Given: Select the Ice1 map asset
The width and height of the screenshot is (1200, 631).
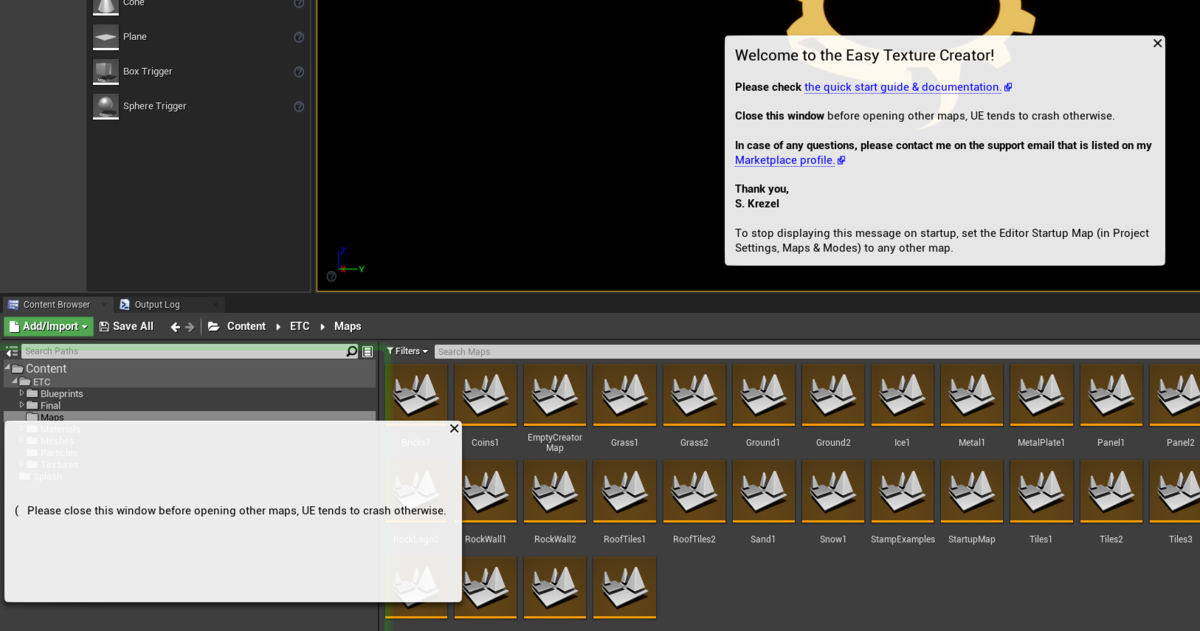Looking at the screenshot, I should click(x=902, y=406).
